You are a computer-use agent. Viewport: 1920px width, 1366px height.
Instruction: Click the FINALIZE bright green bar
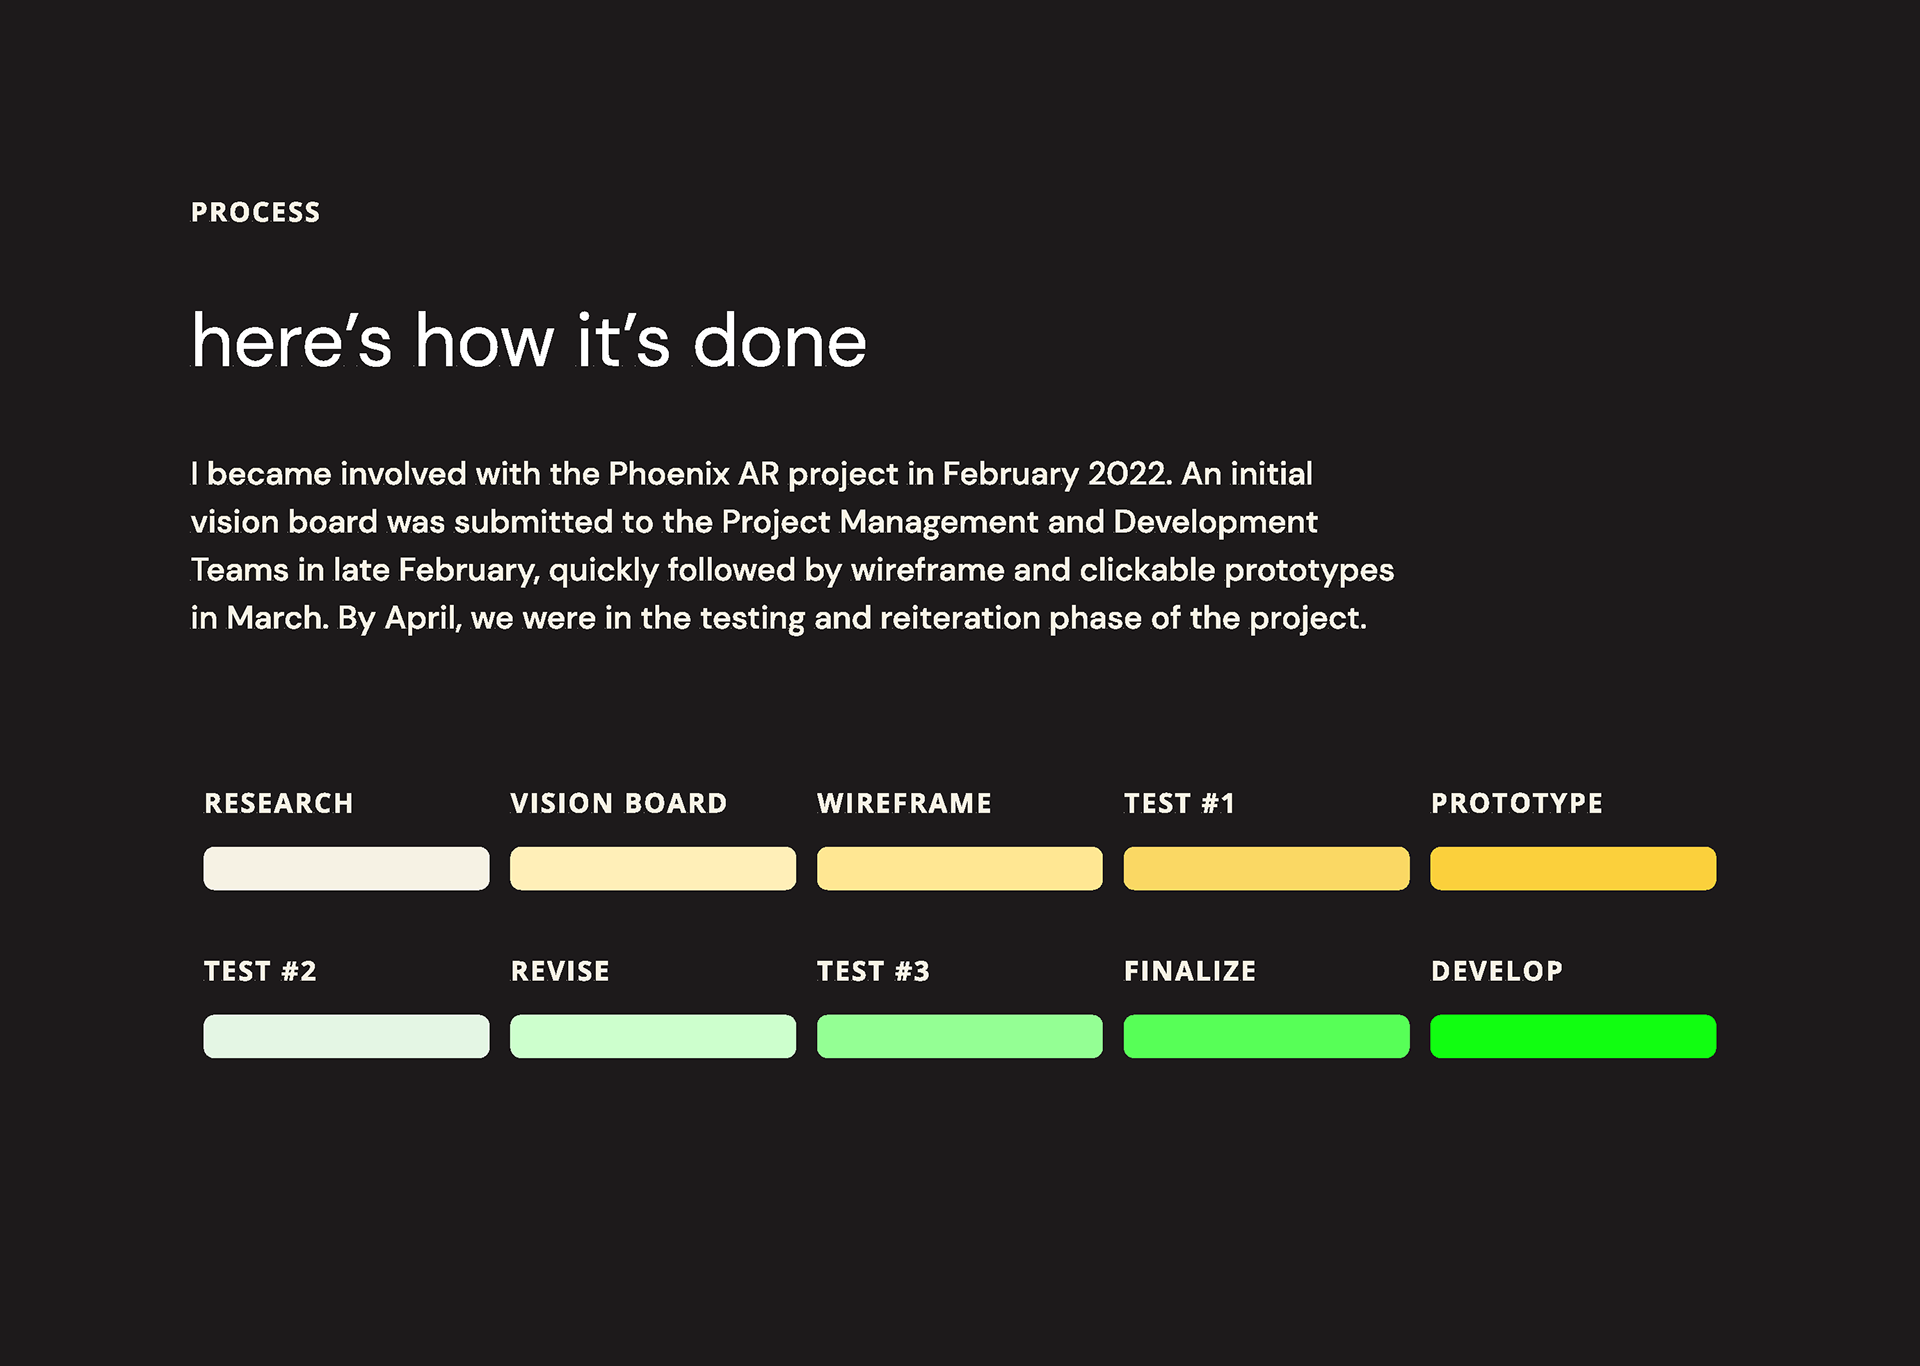click(x=1266, y=1036)
